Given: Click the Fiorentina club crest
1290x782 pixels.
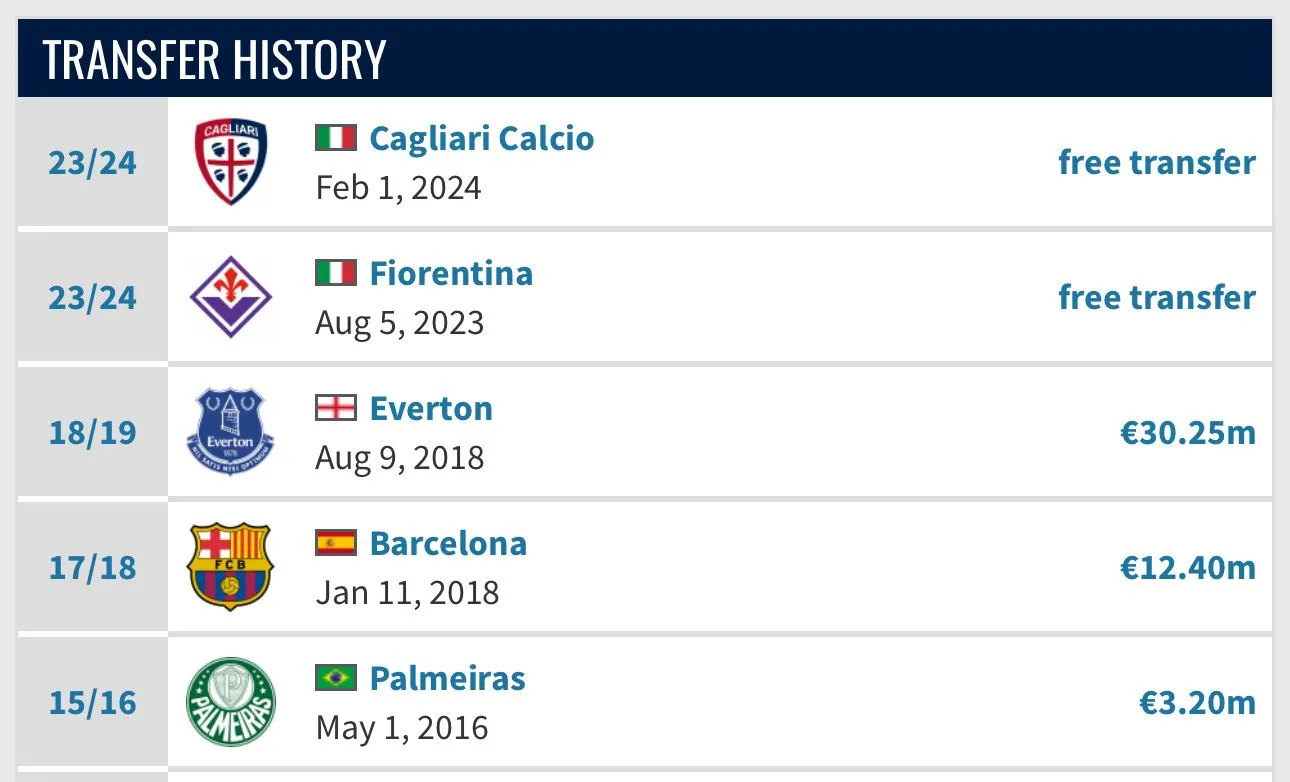Looking at the screenshot, I should (230, 297).
